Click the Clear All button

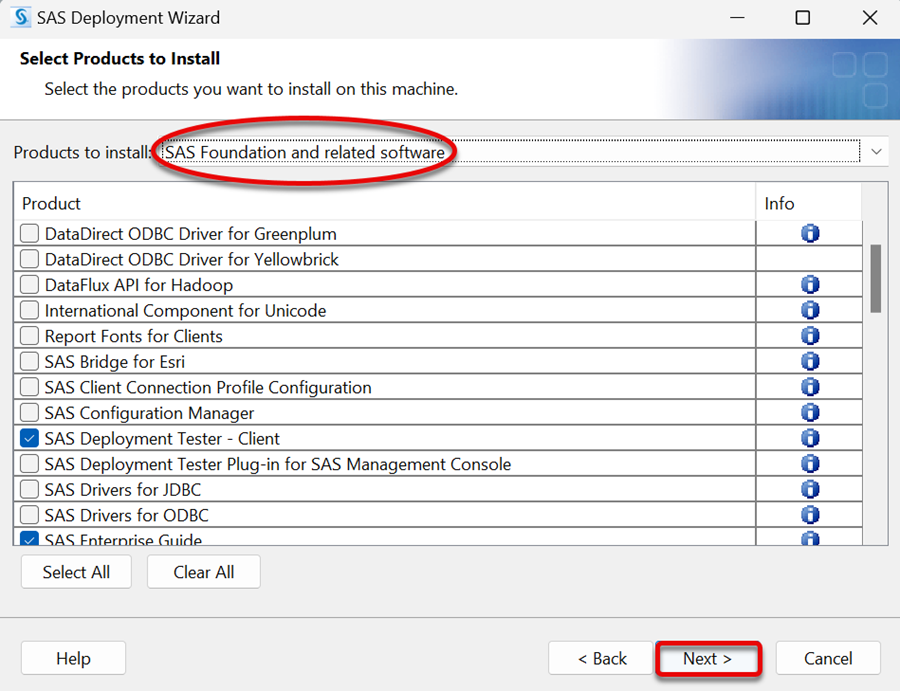tap(204, 572)
